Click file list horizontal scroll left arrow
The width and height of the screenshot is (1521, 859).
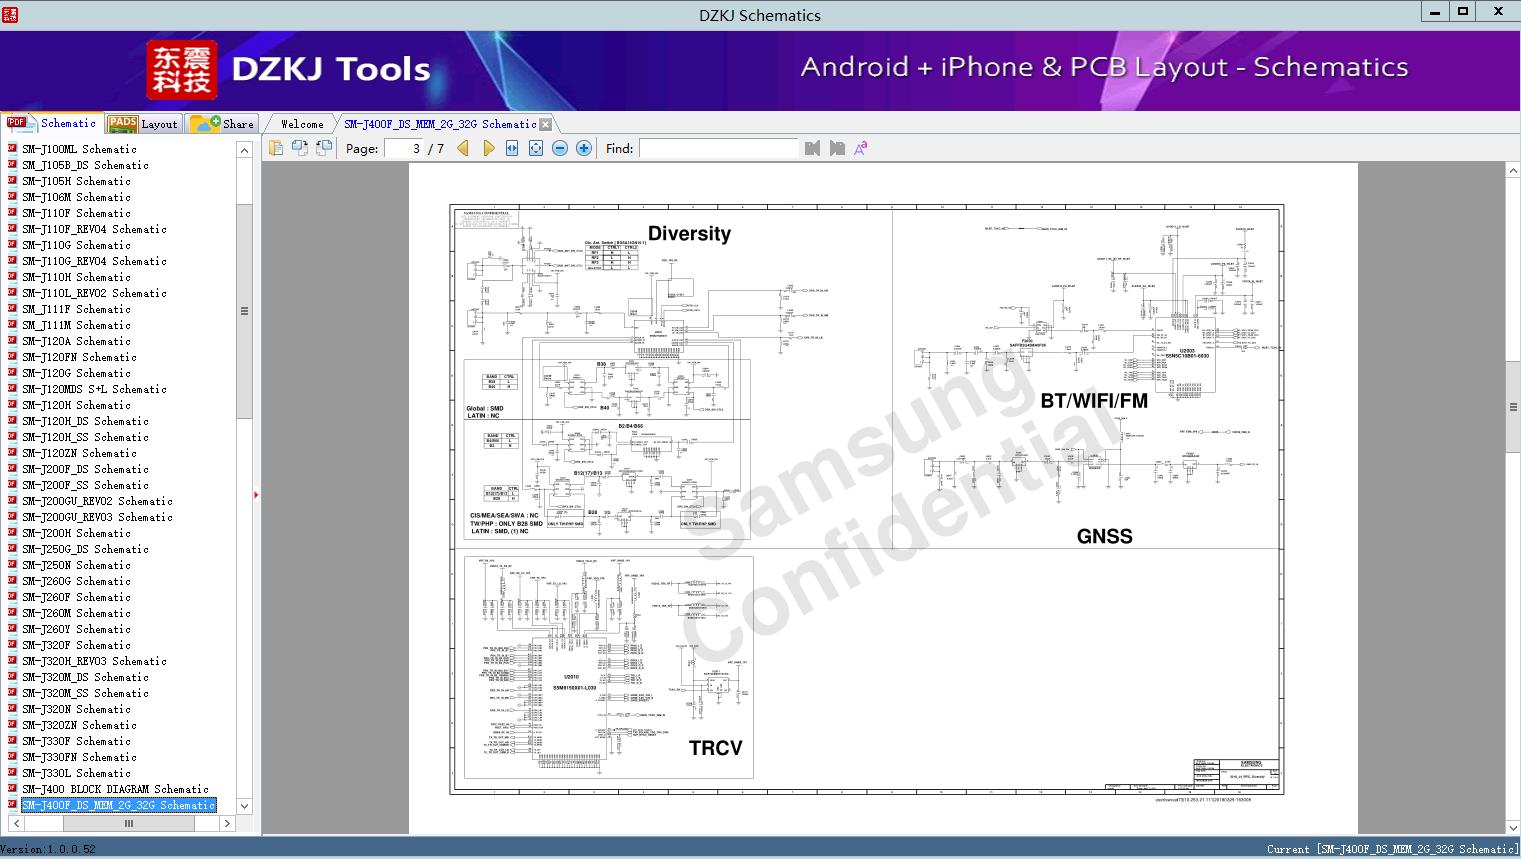click(x=16, y=823)
